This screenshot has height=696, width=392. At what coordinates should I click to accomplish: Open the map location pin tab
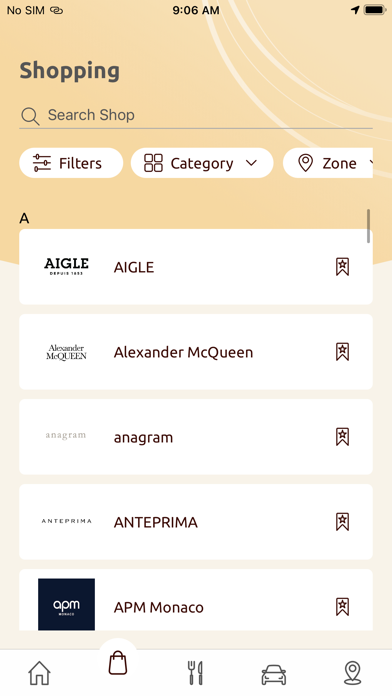(352, 673)
